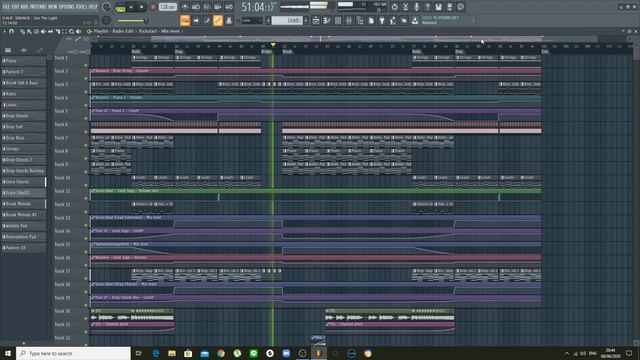Open the Piano roll view icon

(327, 20)
